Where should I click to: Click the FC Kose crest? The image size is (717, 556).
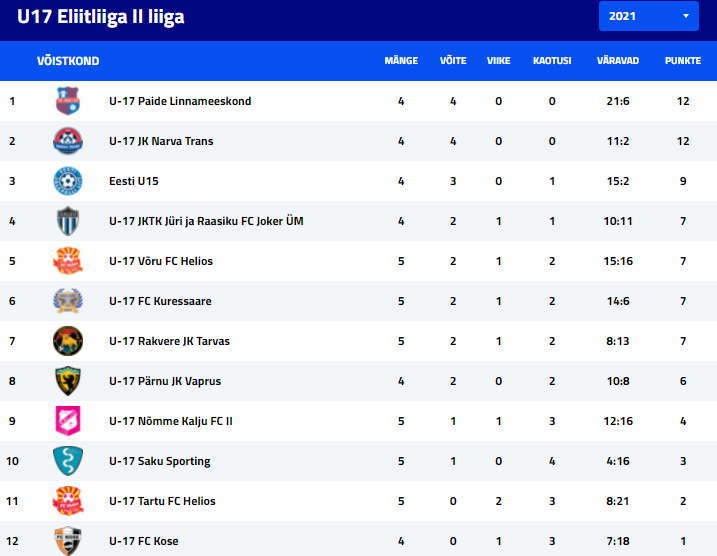pos(68,541)
